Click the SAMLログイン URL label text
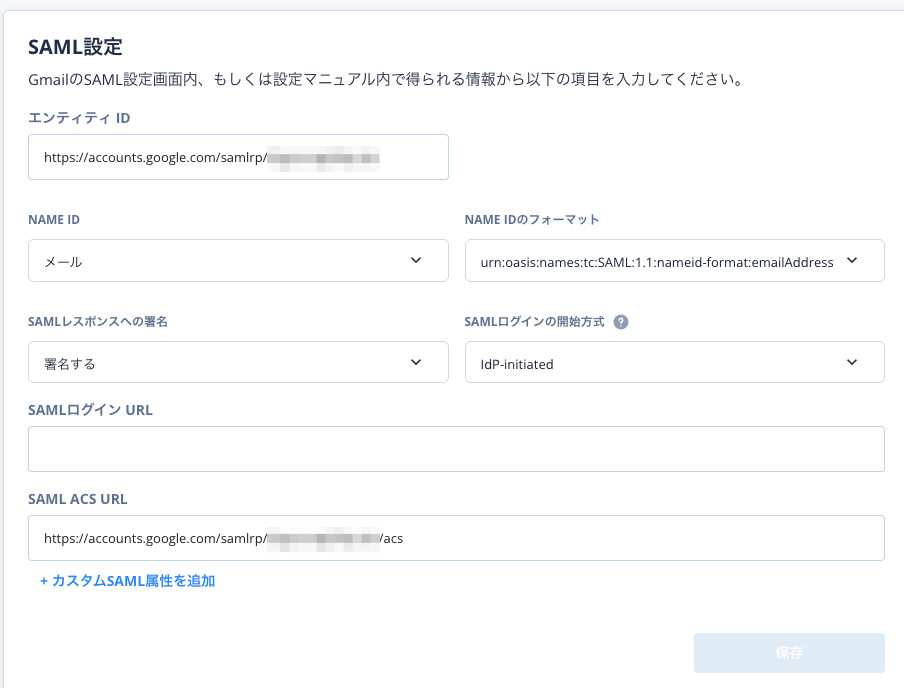This screenshot has height=688, width=904. coord(90,409)
